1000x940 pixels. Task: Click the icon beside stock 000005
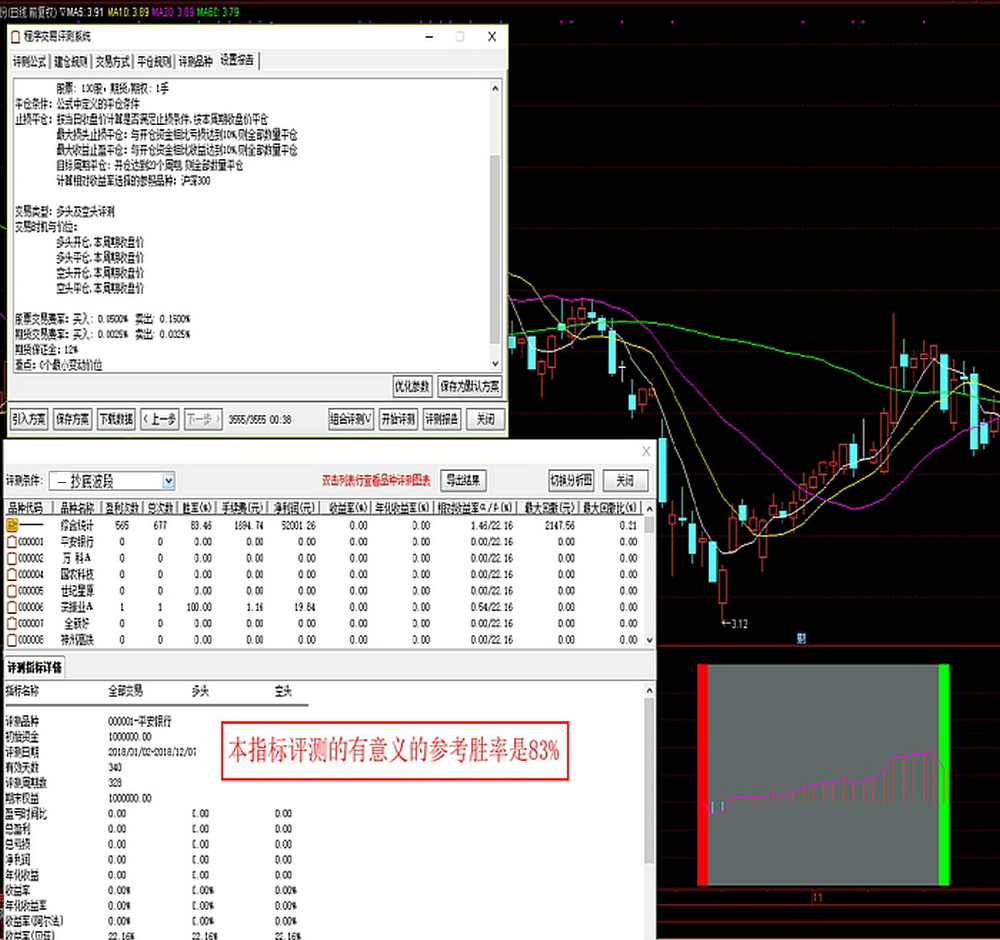[13, 590]
